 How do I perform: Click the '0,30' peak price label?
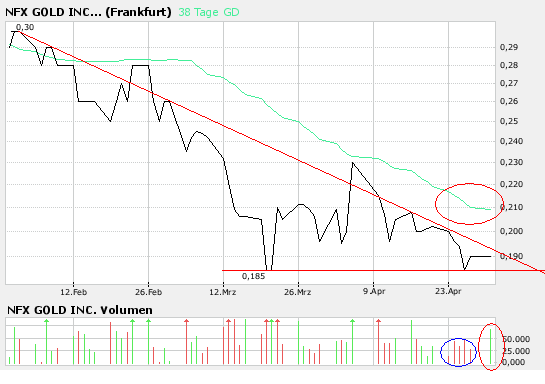(25, 27)
